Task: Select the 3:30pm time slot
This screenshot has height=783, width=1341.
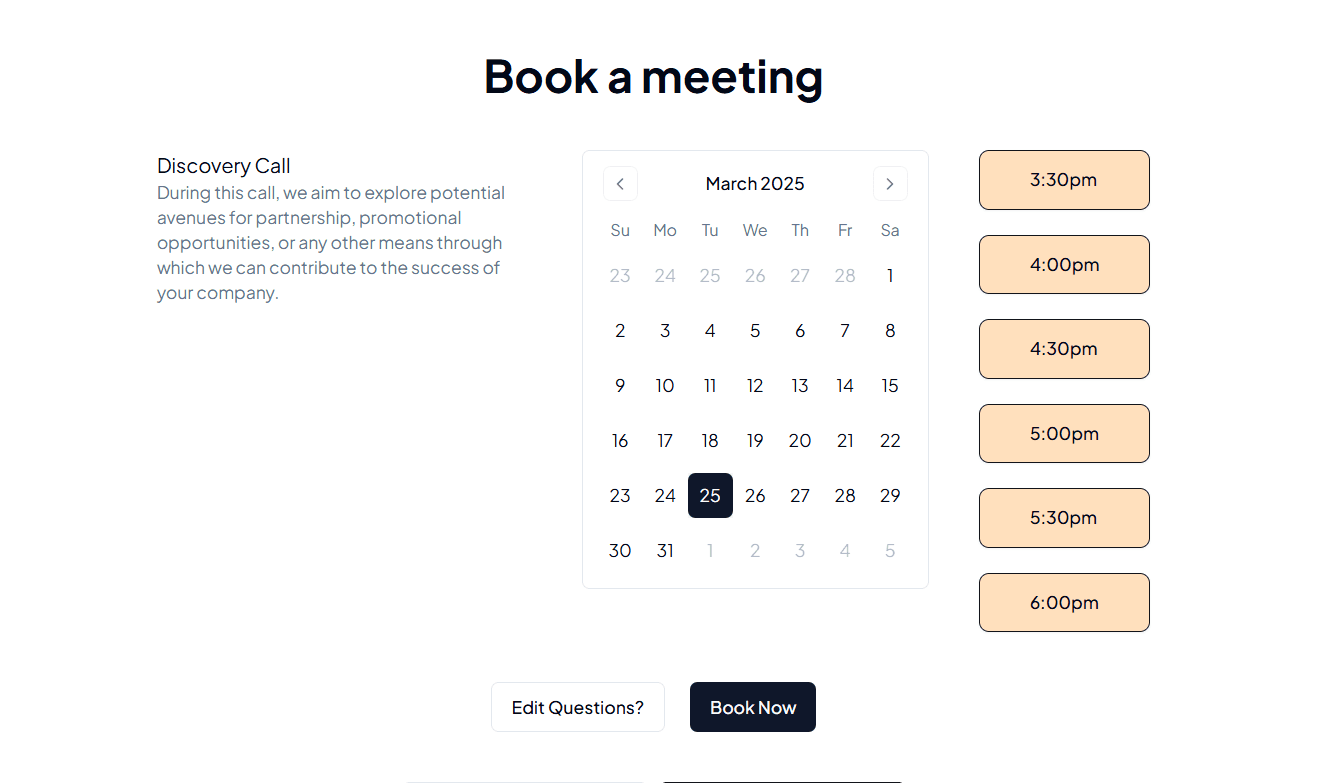Action: (x=1063, y=180)
